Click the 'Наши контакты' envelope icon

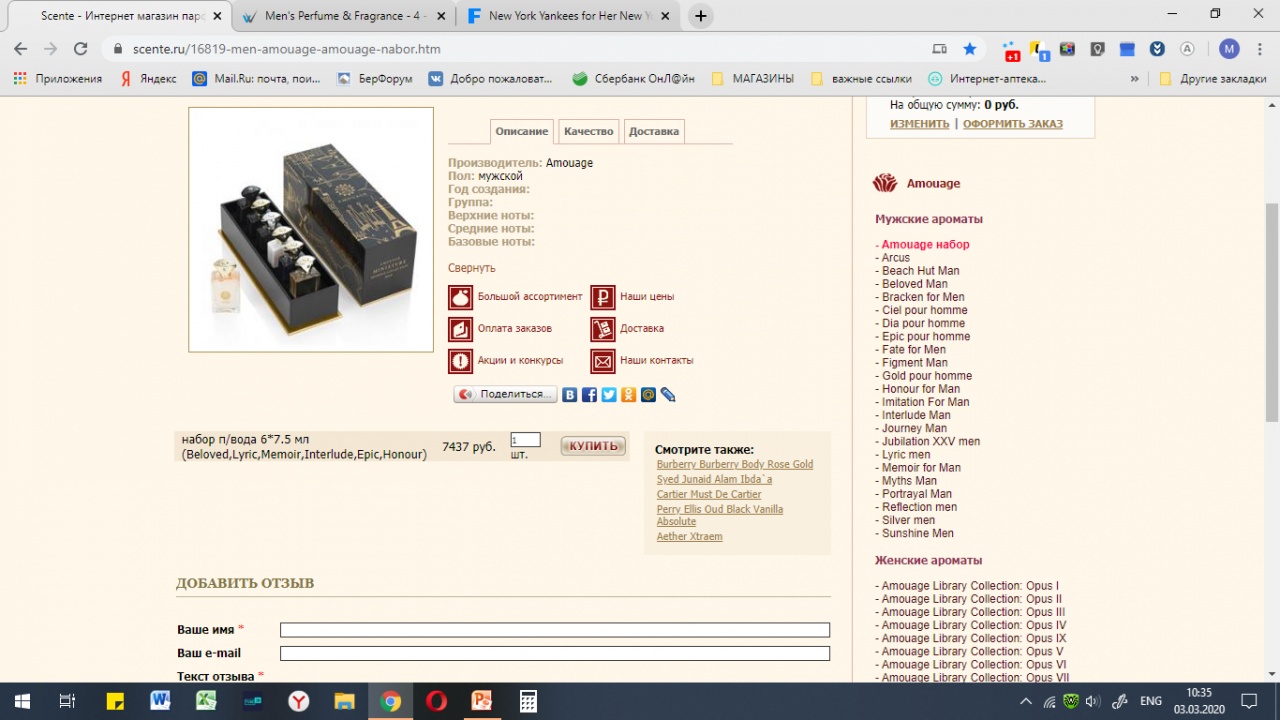[x=602, y=361]
